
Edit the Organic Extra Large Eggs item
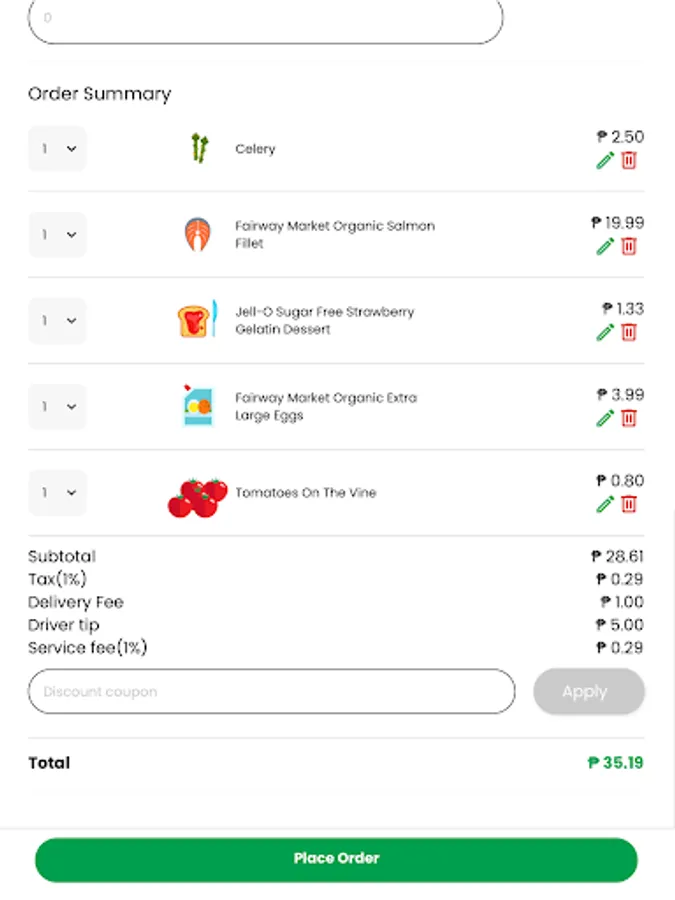coord(605,419)
